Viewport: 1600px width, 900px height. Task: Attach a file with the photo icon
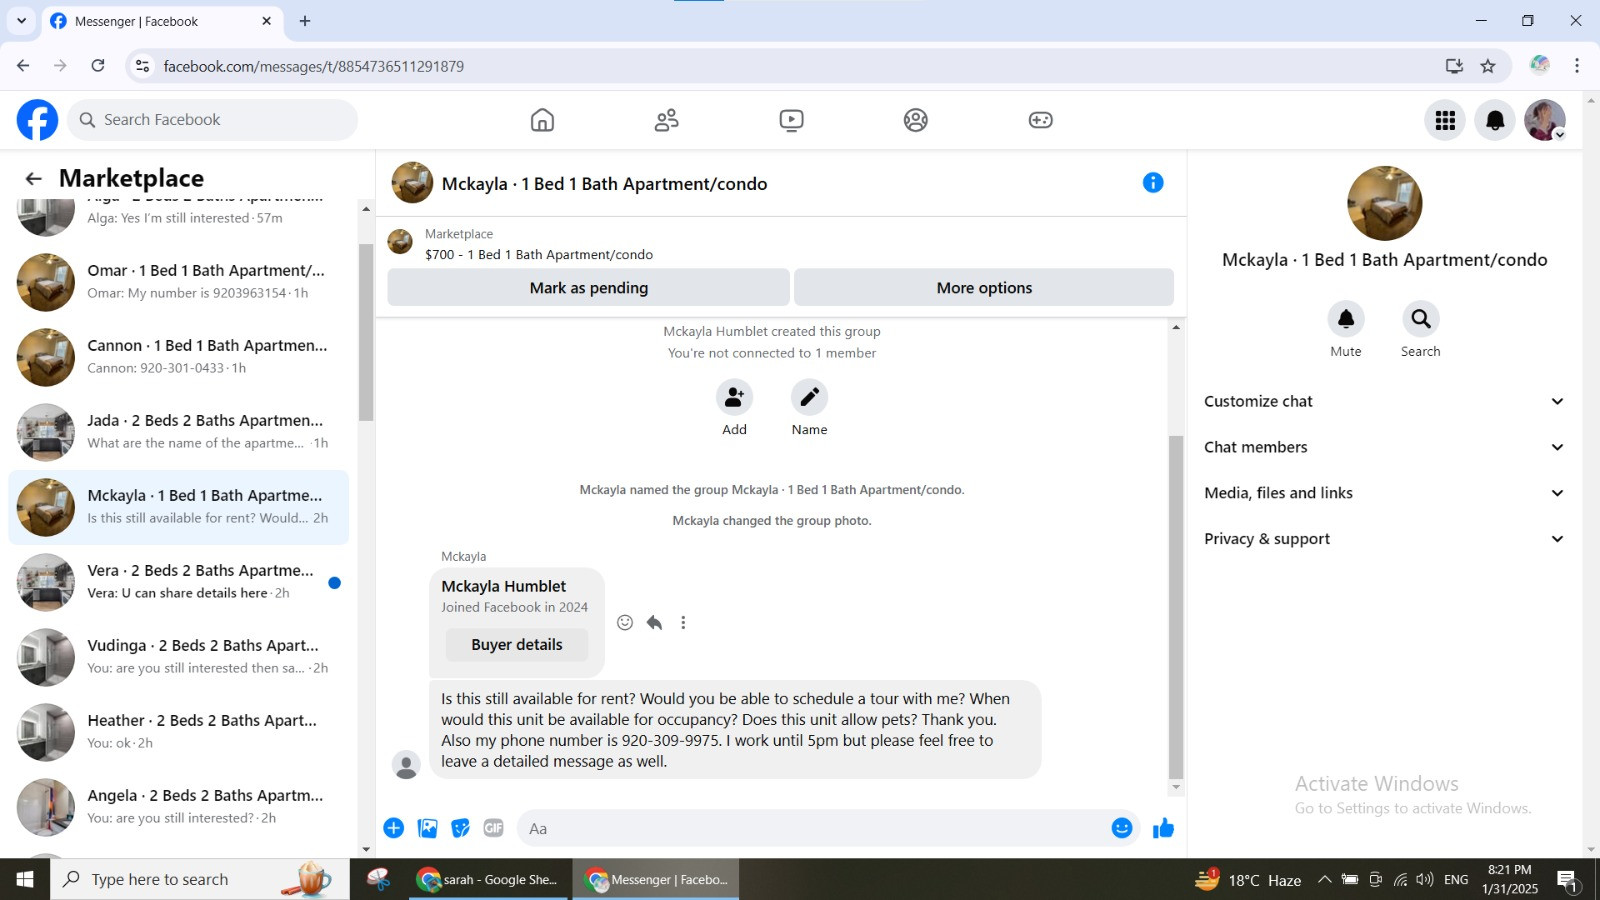(428, 828)
